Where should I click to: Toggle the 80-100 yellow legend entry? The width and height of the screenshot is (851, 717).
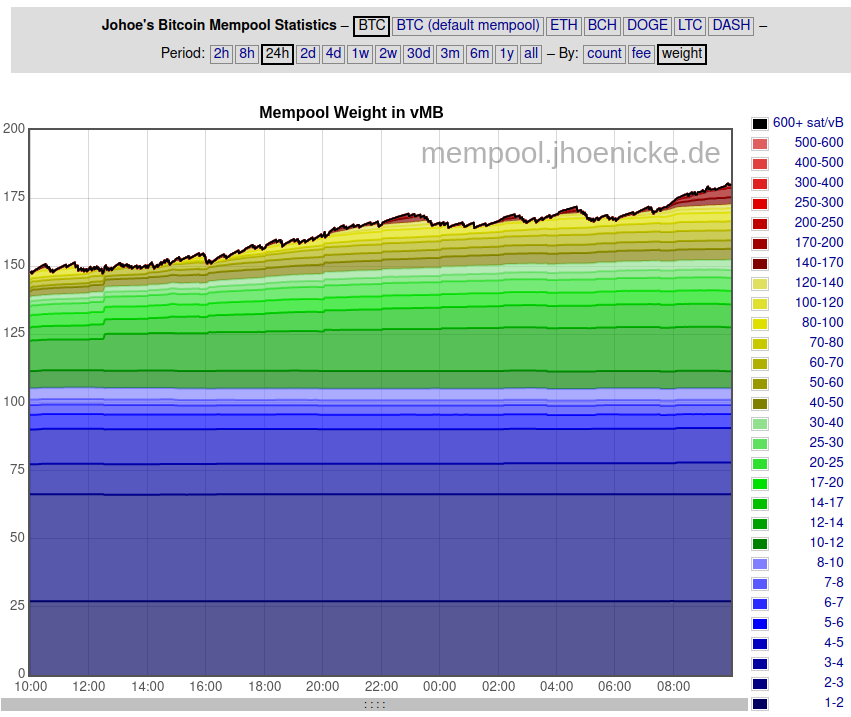click(x=760, y=323)
